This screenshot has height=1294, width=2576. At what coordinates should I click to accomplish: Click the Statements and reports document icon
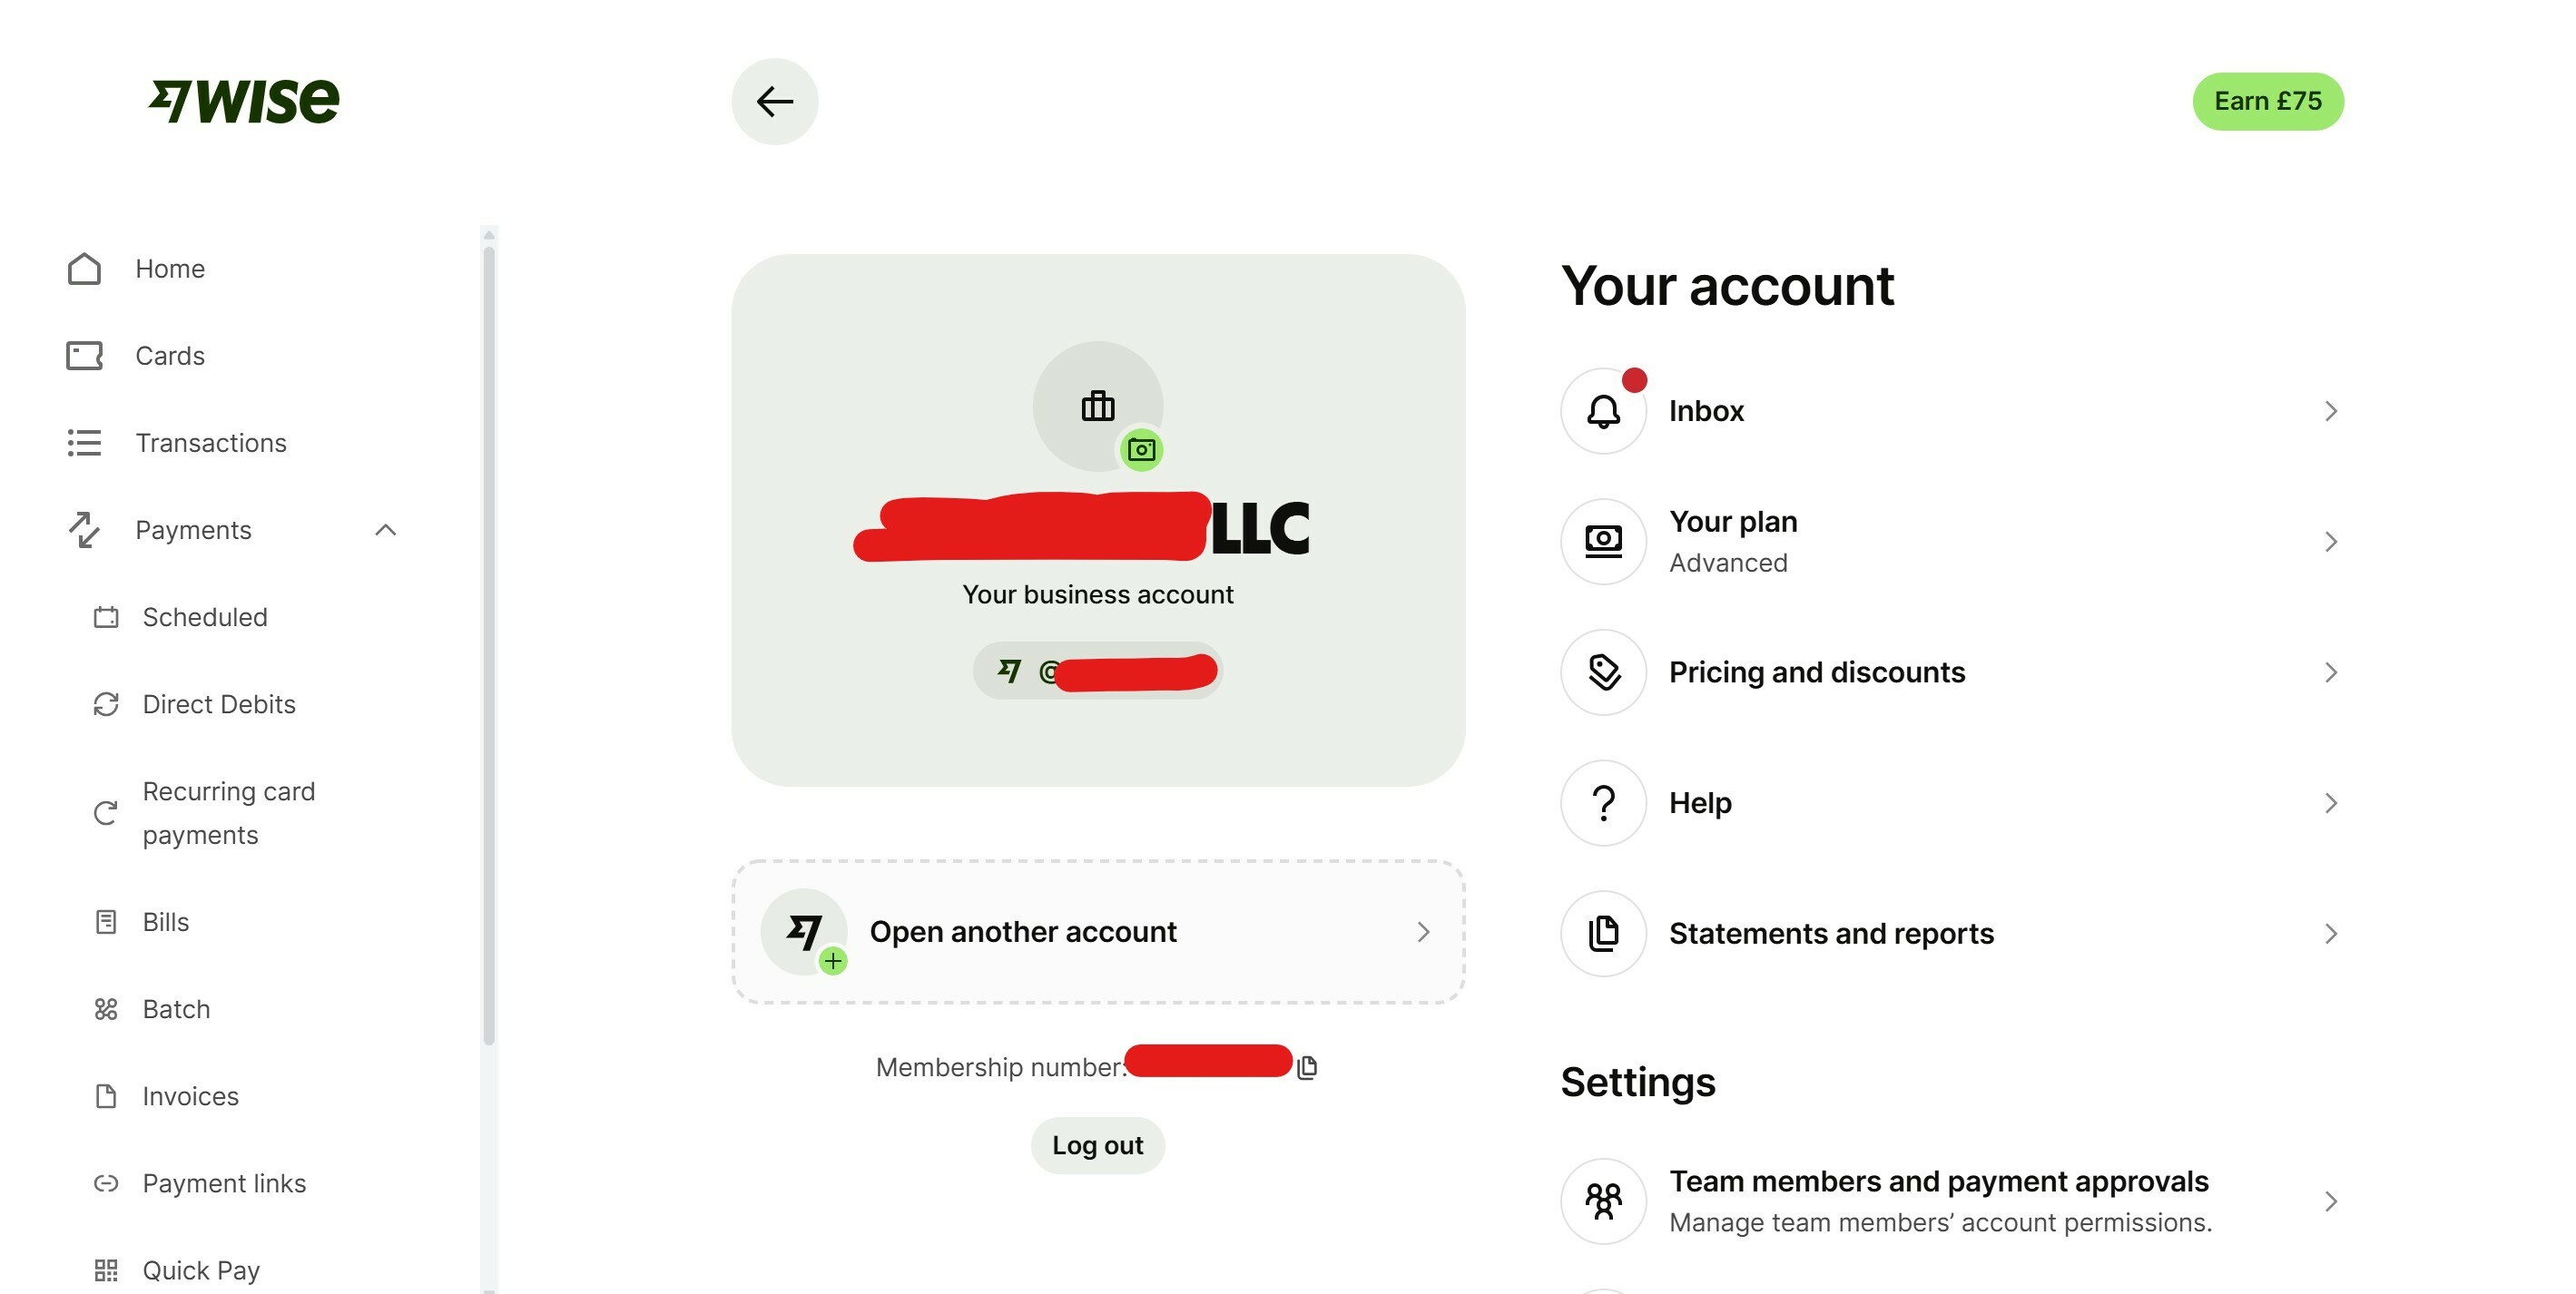click(x=1603, y=933)
